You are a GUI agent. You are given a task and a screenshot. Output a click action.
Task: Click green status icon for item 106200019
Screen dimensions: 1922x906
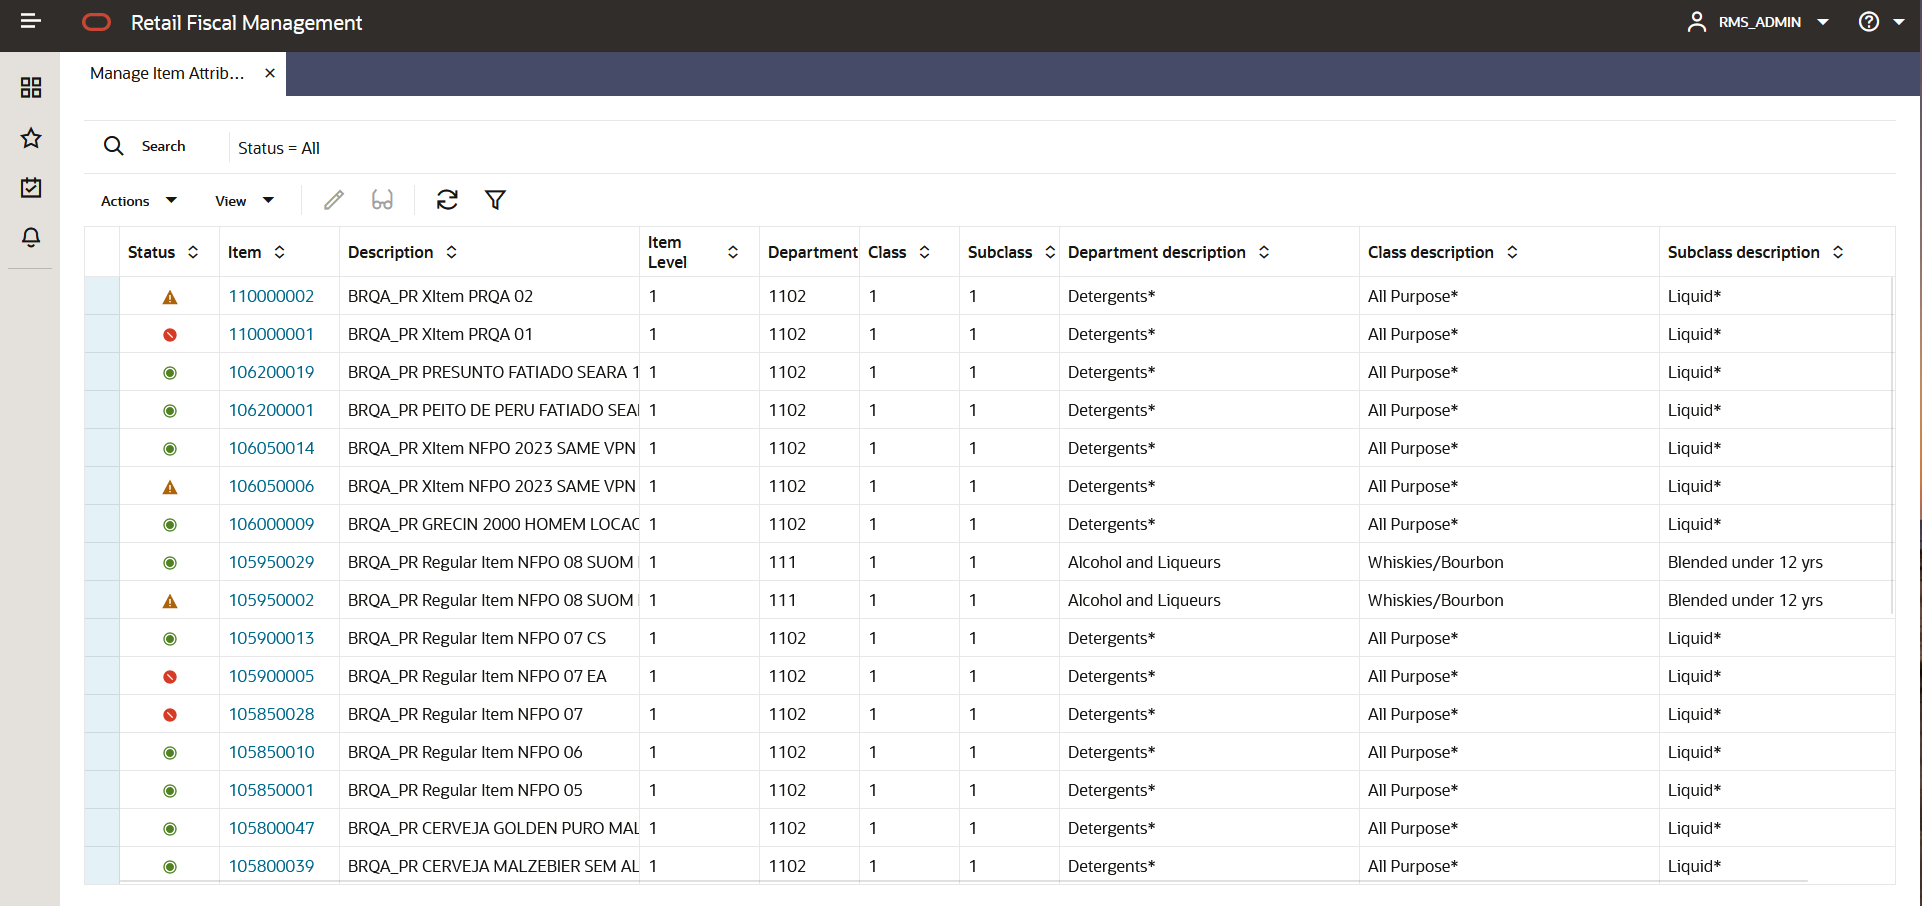[170, 373]
